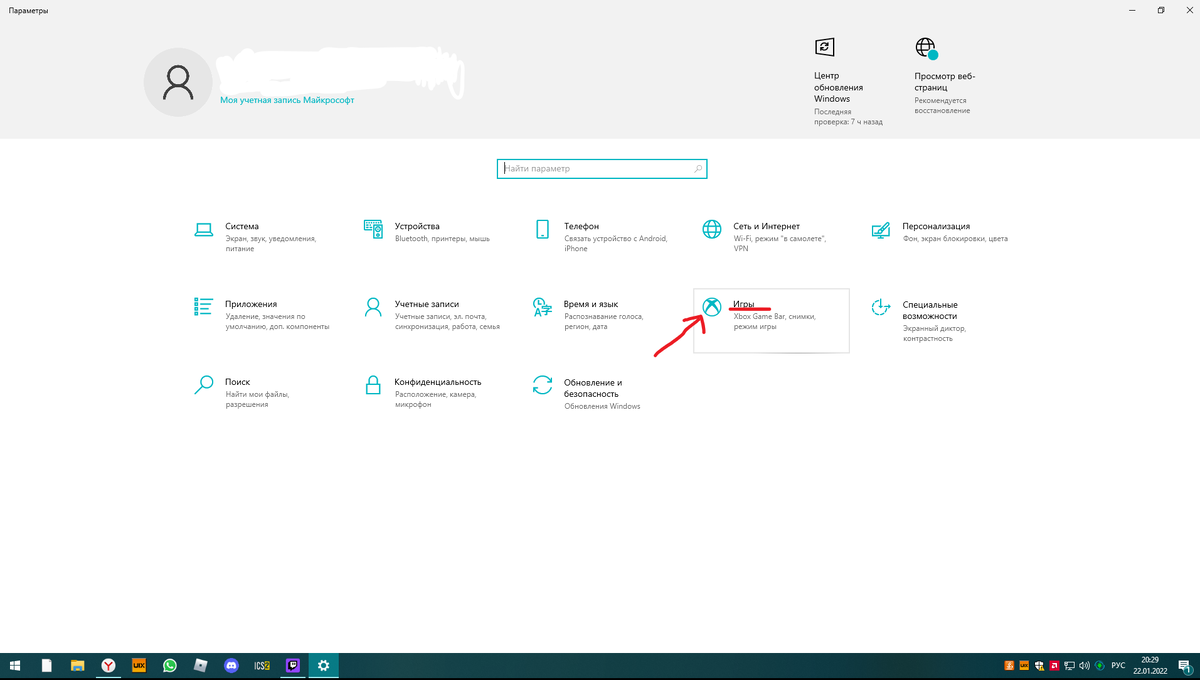Open Roblox from the taskbar
The width and height of the screenshot is (1200, 680).
(x=201, y=665)
